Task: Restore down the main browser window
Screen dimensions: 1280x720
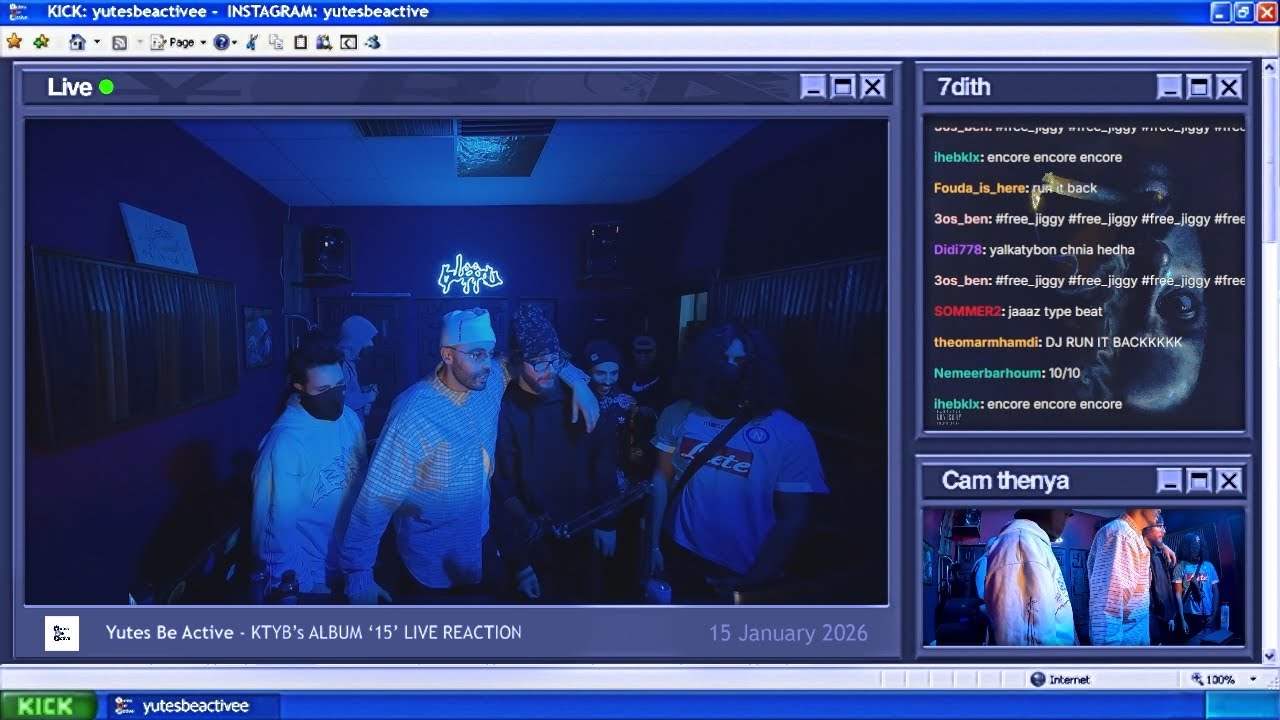Action: point(1243,12)
